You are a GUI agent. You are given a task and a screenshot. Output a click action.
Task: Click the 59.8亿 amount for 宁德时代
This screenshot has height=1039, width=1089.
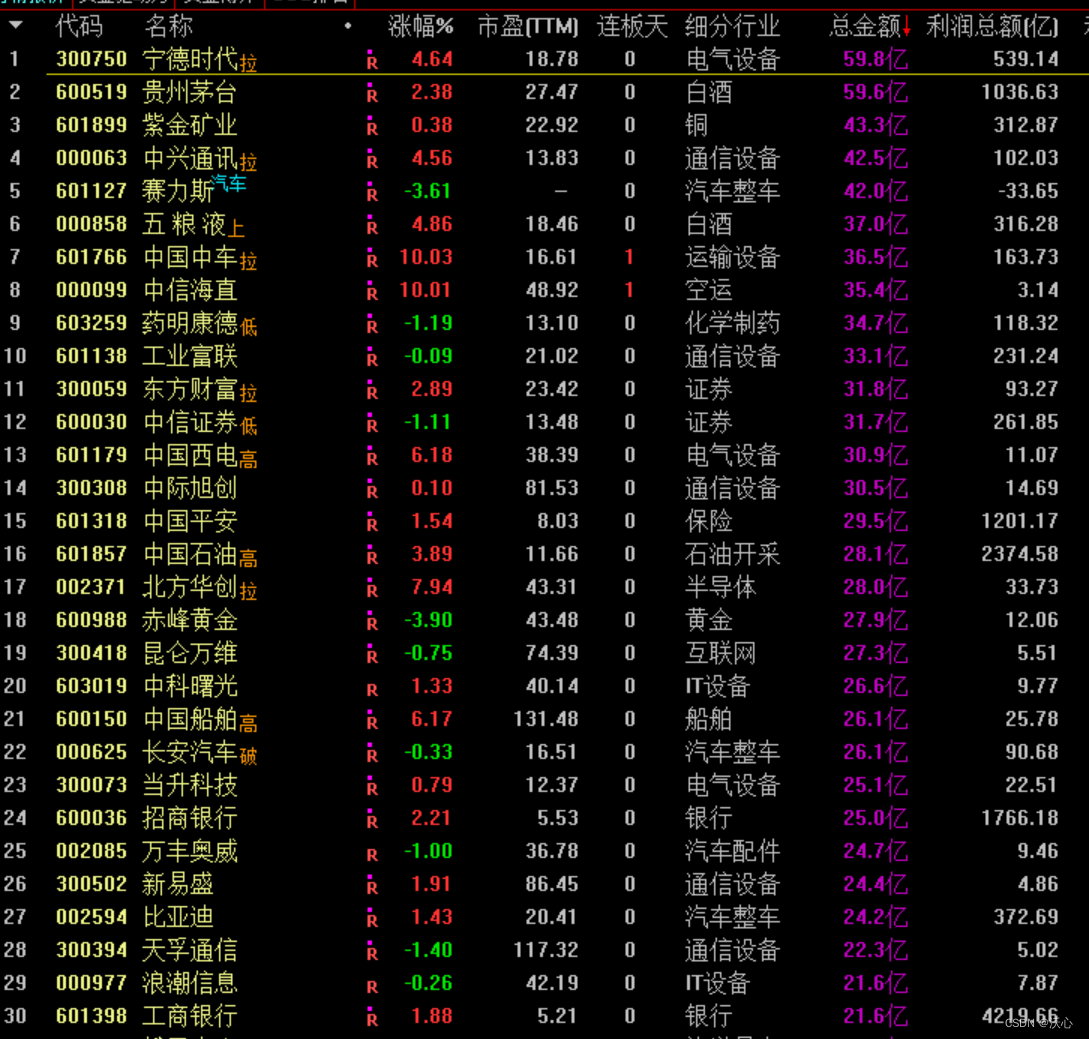tap(875, 60)
